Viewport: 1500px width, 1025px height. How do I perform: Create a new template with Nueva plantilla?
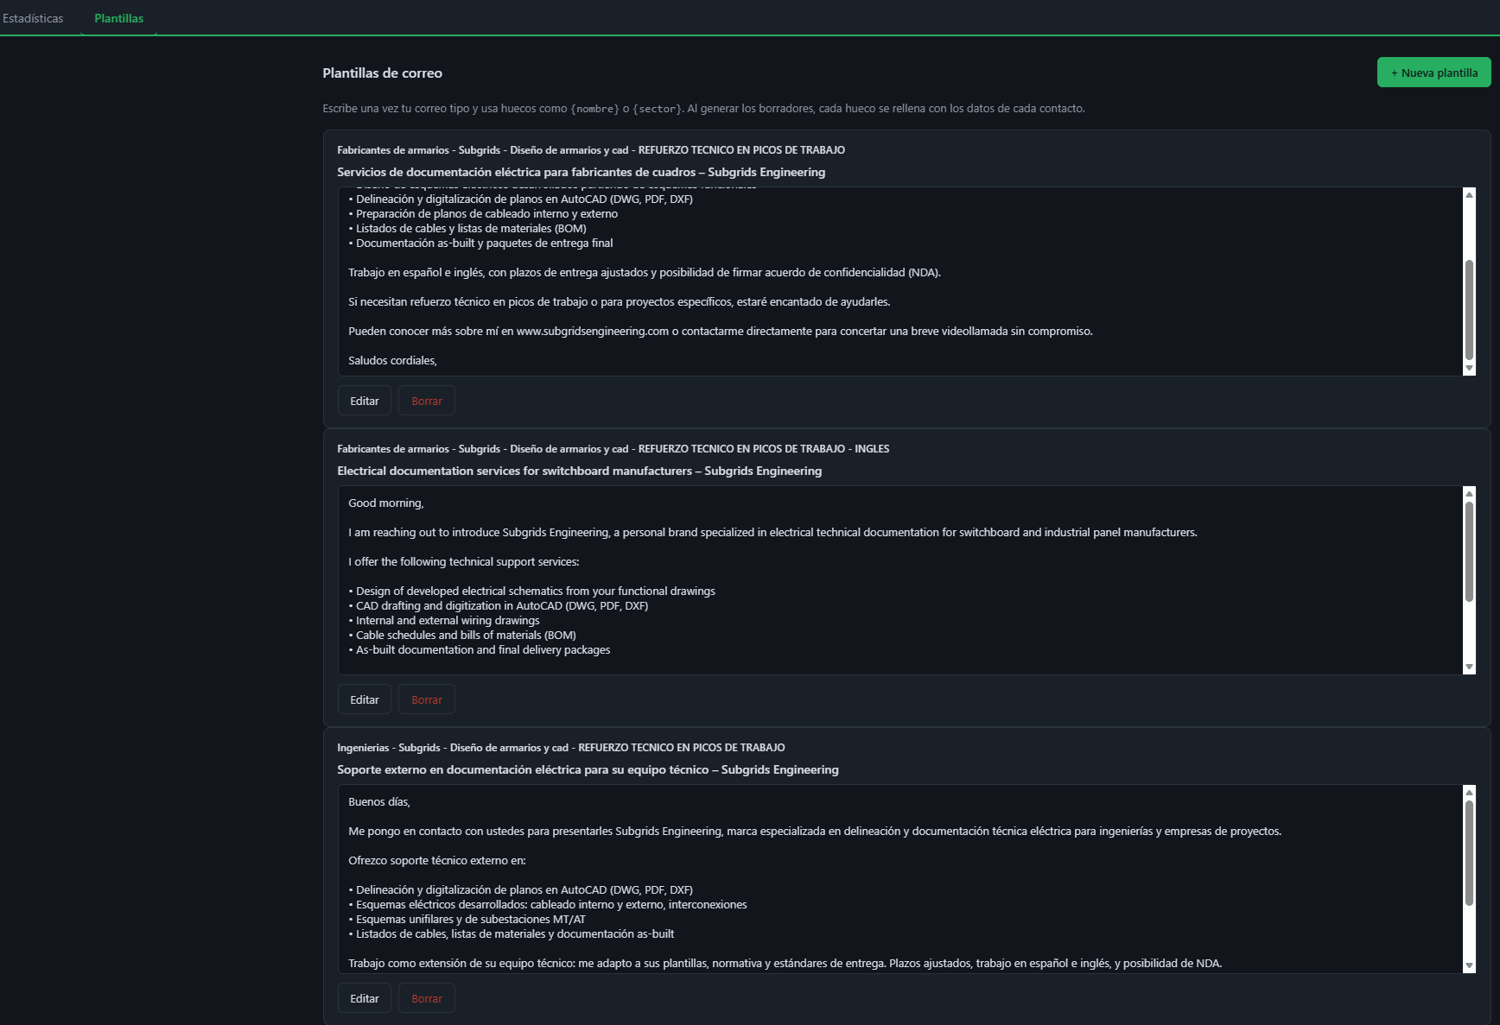[x=1433, y=72]
